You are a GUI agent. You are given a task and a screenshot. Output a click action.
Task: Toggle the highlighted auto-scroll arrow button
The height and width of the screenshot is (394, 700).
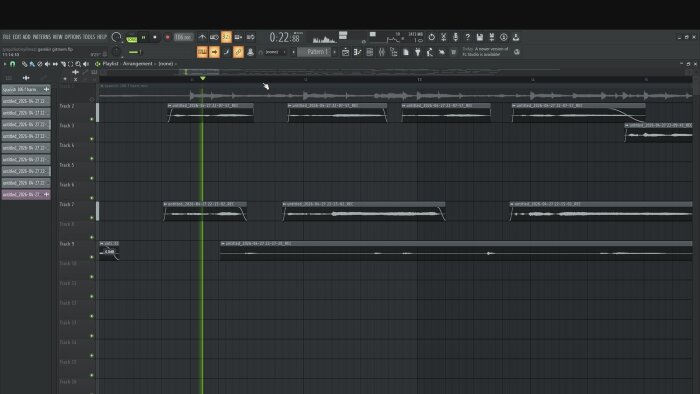tap(214, 52)
